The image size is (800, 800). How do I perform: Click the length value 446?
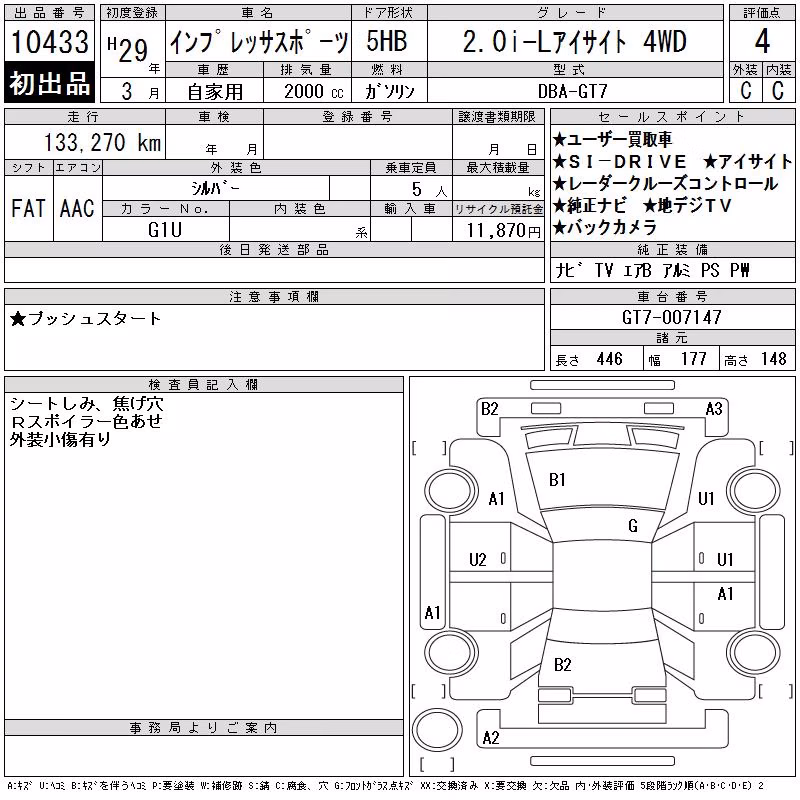click(x=610, y=359)
